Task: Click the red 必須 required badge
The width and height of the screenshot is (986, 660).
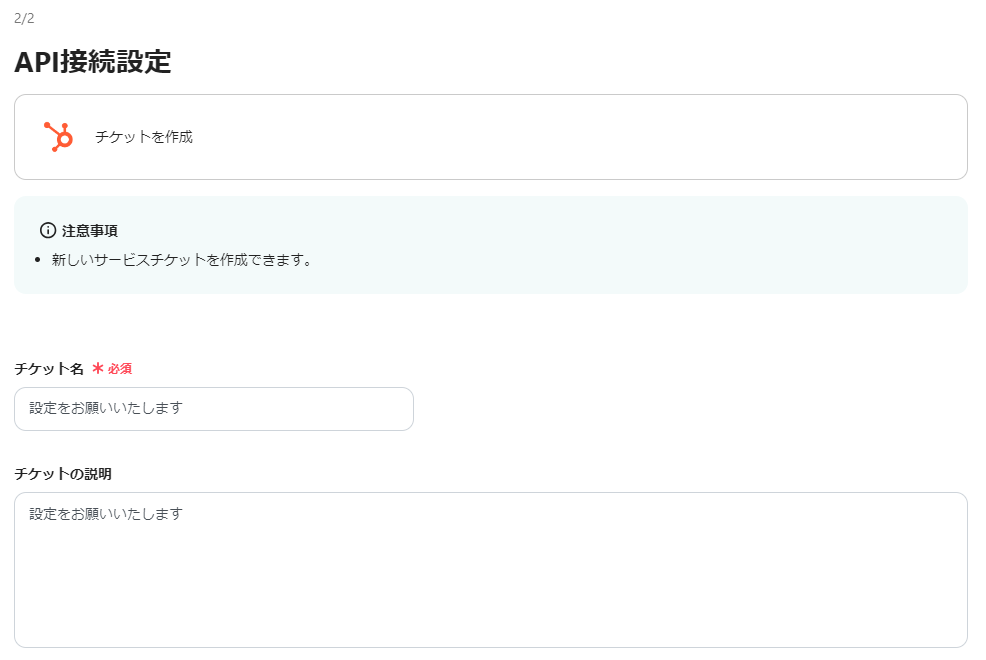Action: click(x=122, y=369)
